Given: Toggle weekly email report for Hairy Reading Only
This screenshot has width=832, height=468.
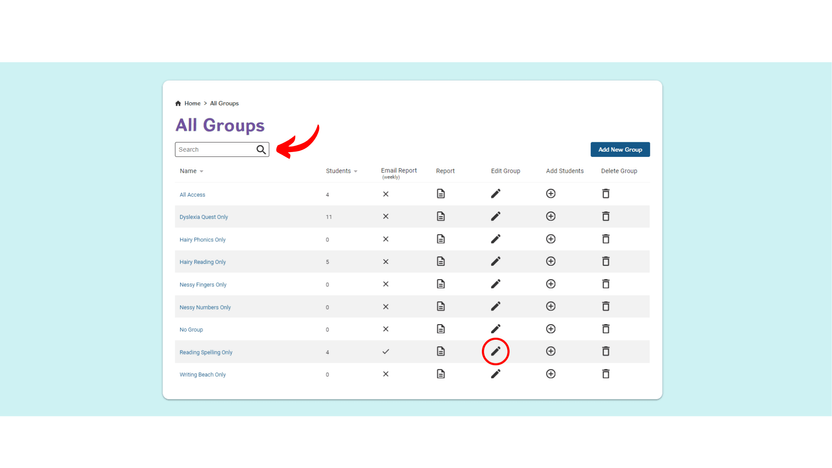Looking at the screenshot, I should pyautogui.click(x=386, y=262).
